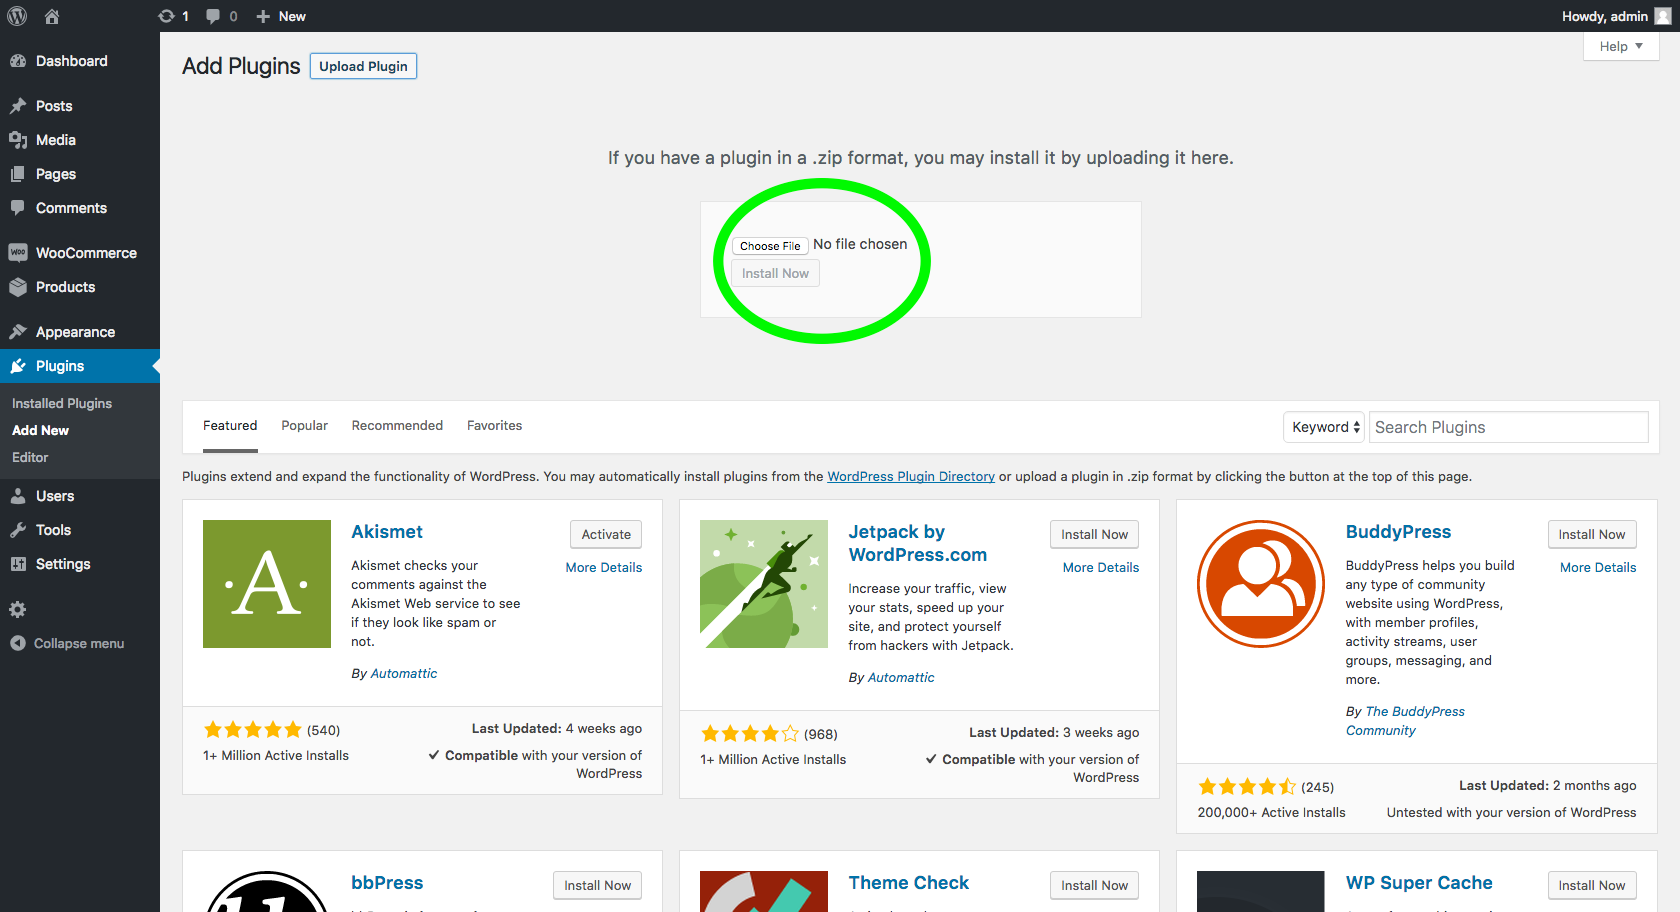This screenshot has width=1680, height=912.
Task: Click Choose File button
Action: pos(770,246)
